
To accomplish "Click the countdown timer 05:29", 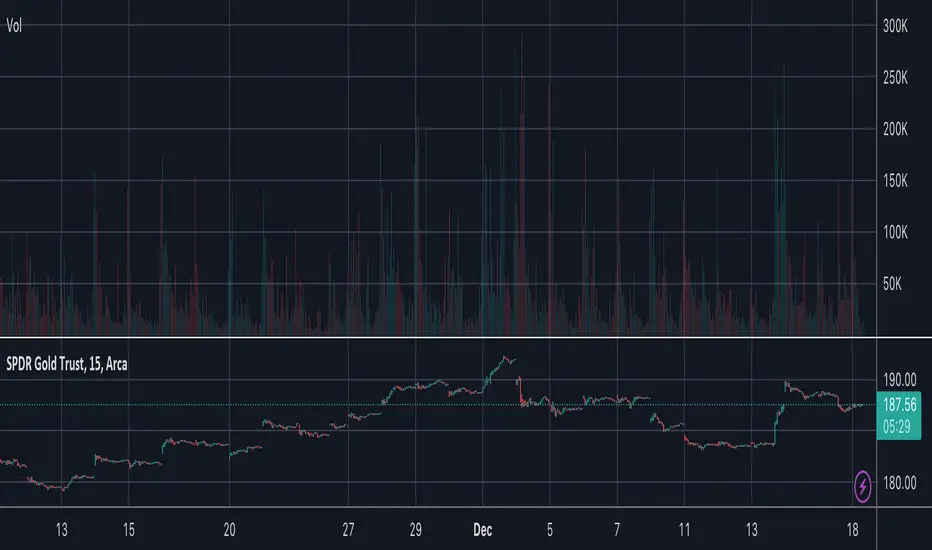I will 896,427.
